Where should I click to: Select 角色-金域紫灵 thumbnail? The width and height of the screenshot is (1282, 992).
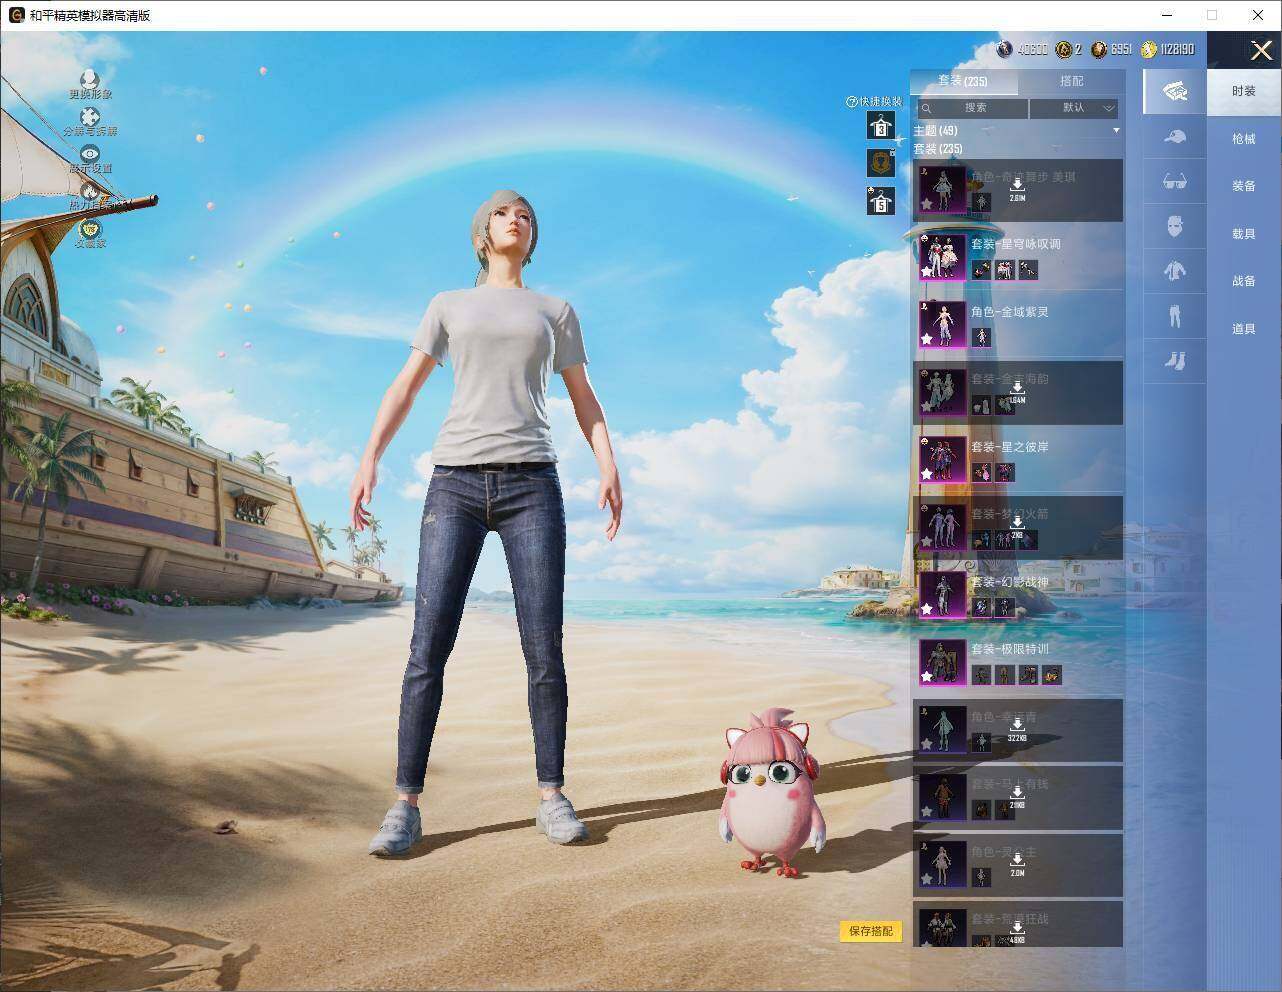pyautogui.click(x=942, y=324)
